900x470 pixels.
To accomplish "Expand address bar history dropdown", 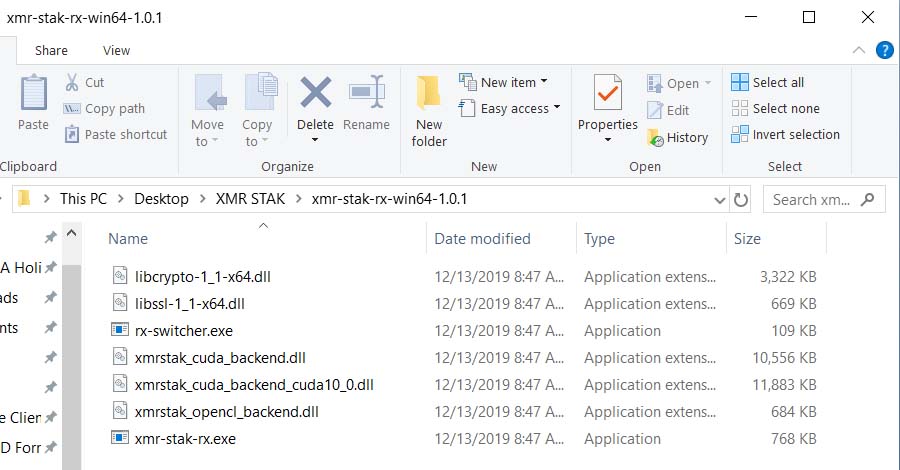I will [x=717, y=199].
